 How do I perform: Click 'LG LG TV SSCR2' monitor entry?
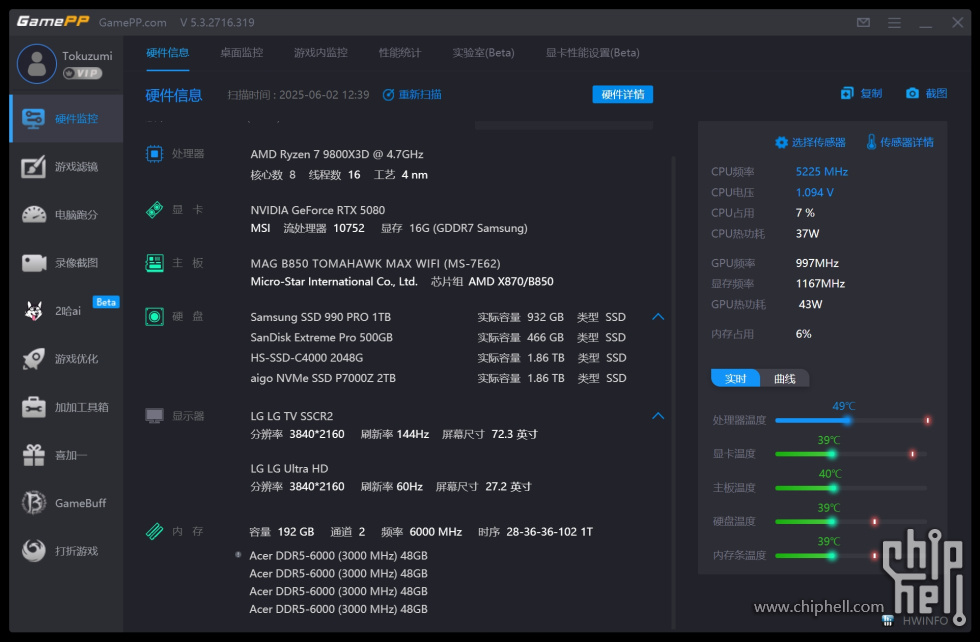pos(292,416)
